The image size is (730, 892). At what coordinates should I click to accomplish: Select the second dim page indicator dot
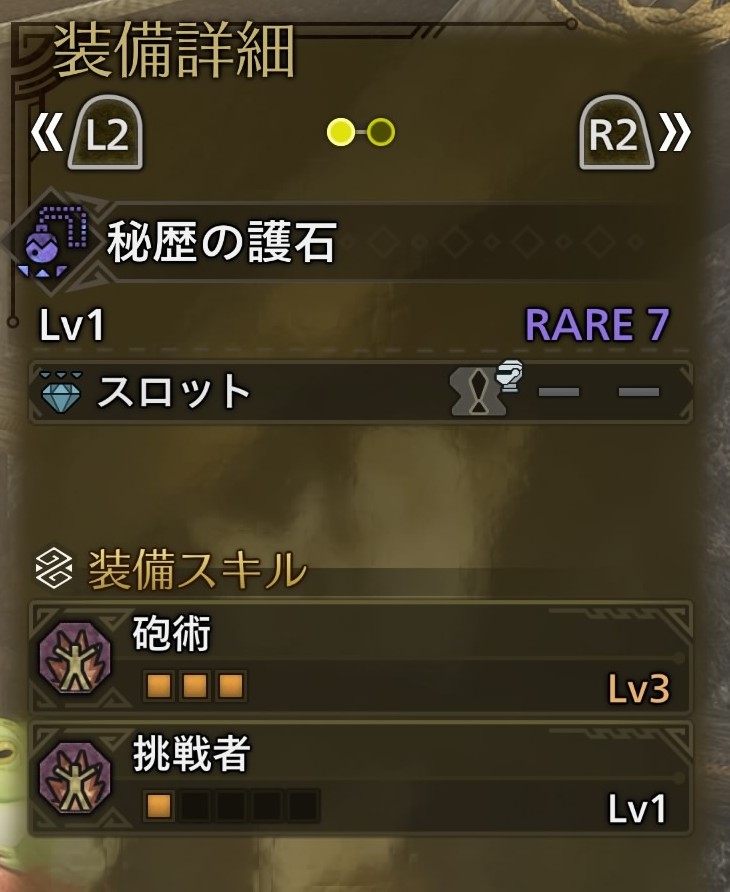381,132
